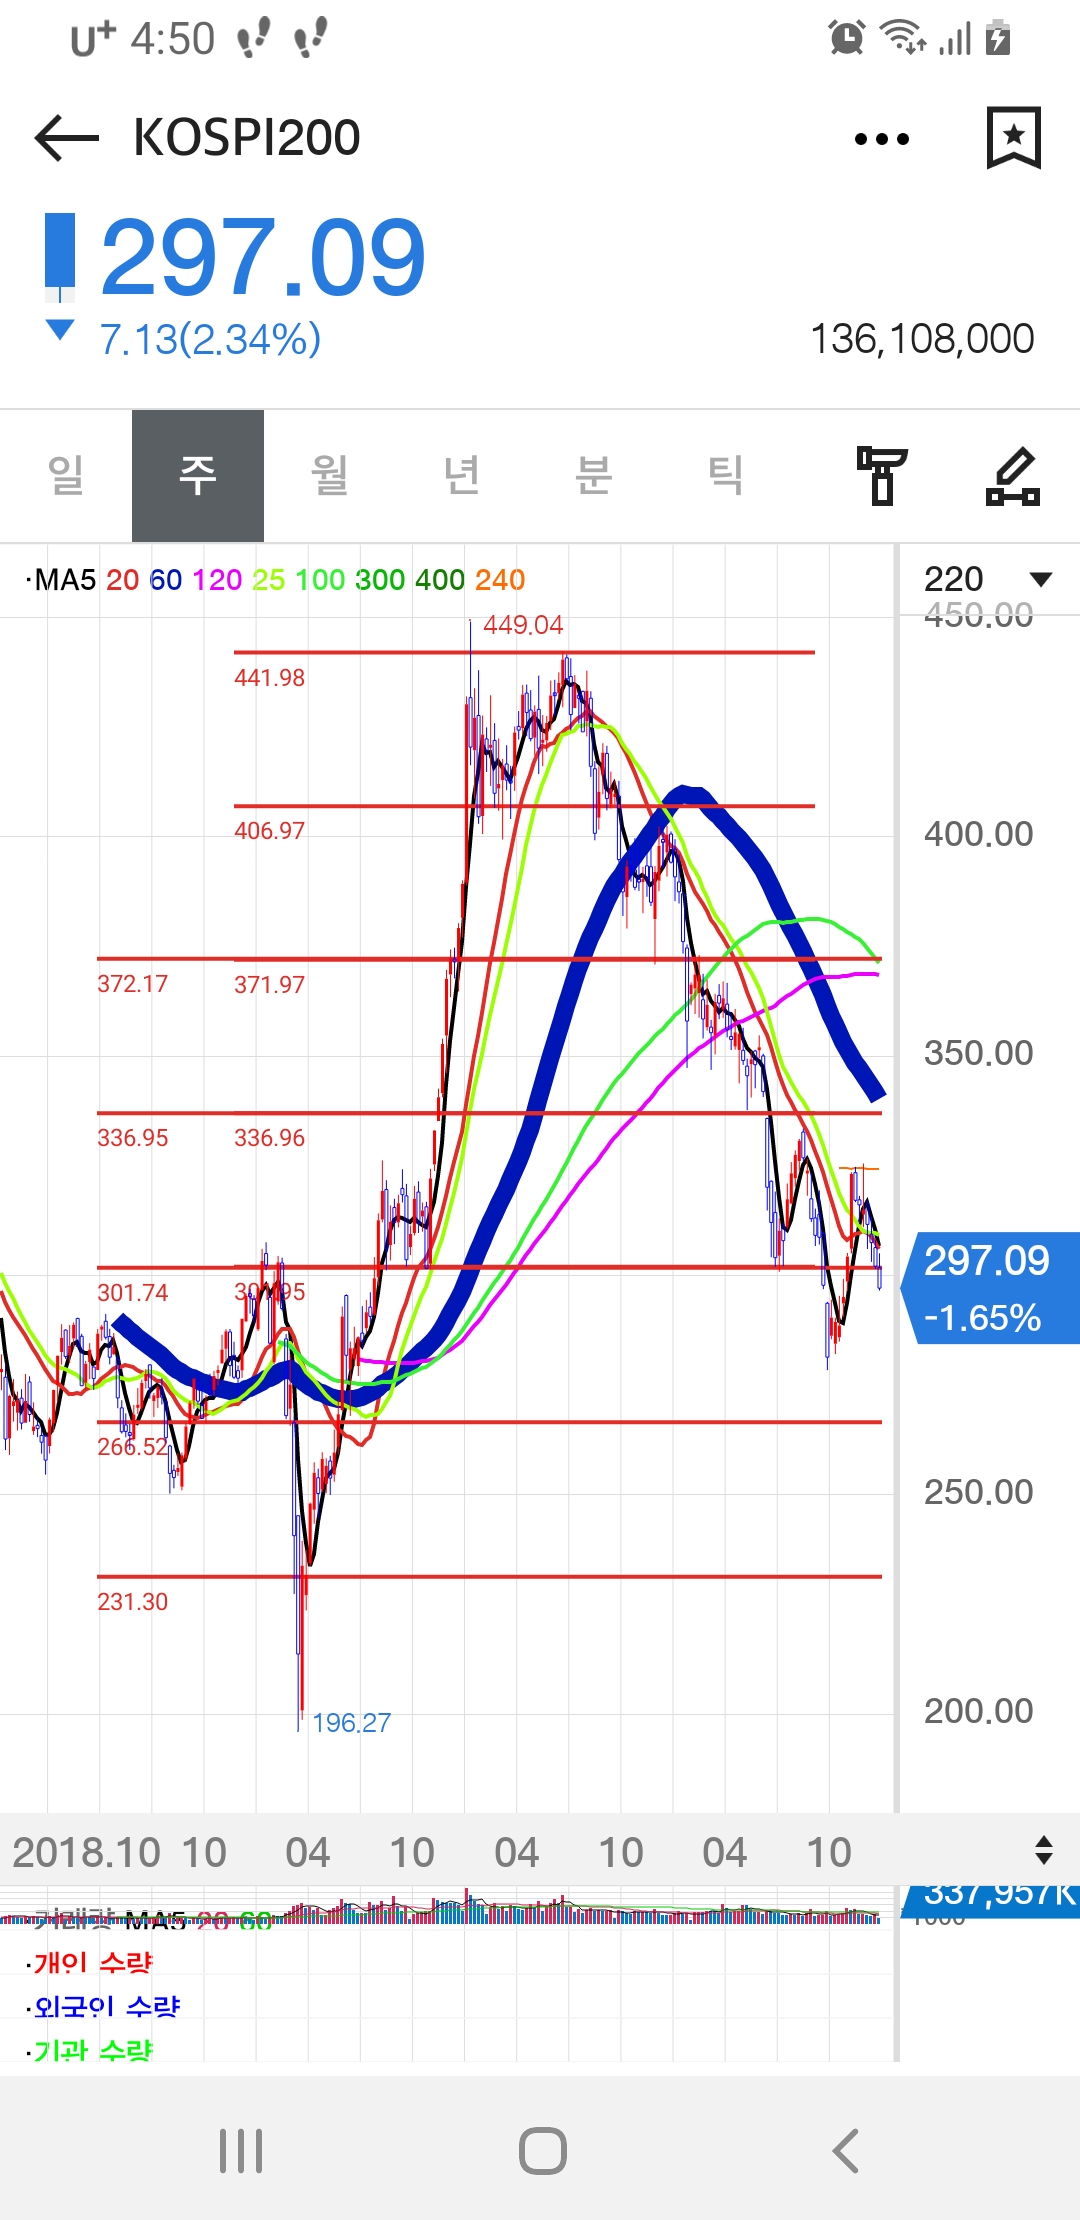Switch to the 월 (monthly) tab
1080x2220 pixels.
coord(330,476)
